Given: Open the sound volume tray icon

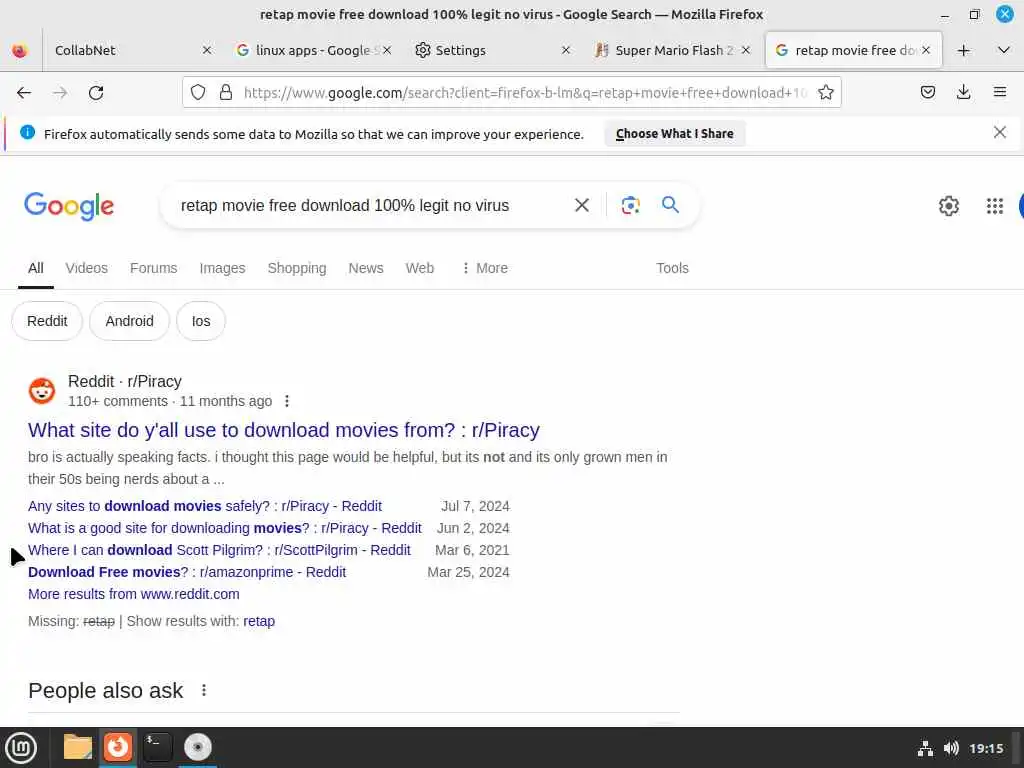Looking at the screenshot, I should [951, 748].
